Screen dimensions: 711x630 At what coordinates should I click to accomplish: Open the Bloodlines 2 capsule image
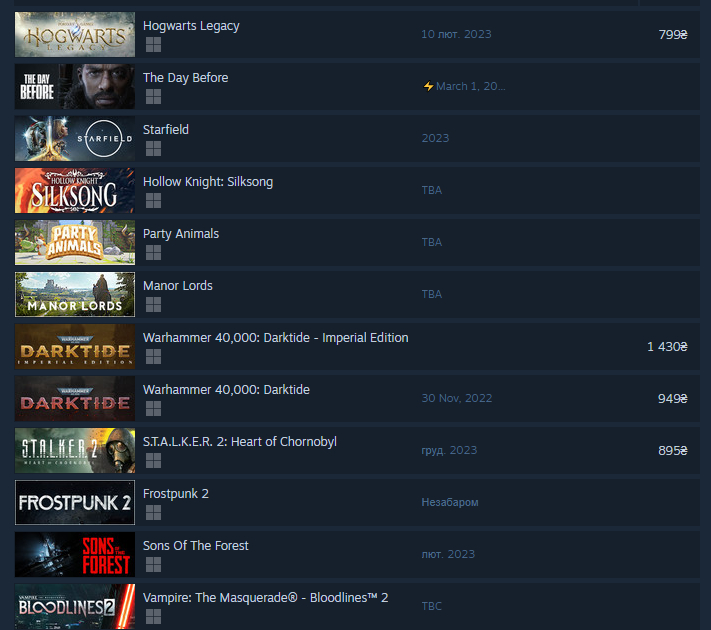(75, 606)
